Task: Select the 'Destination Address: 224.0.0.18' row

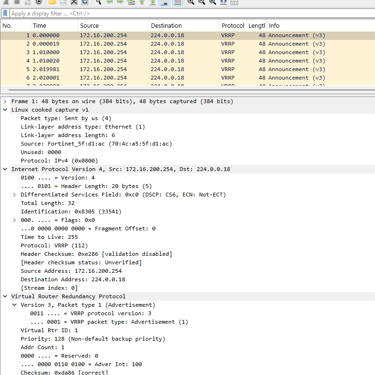Action: (73, 279)
